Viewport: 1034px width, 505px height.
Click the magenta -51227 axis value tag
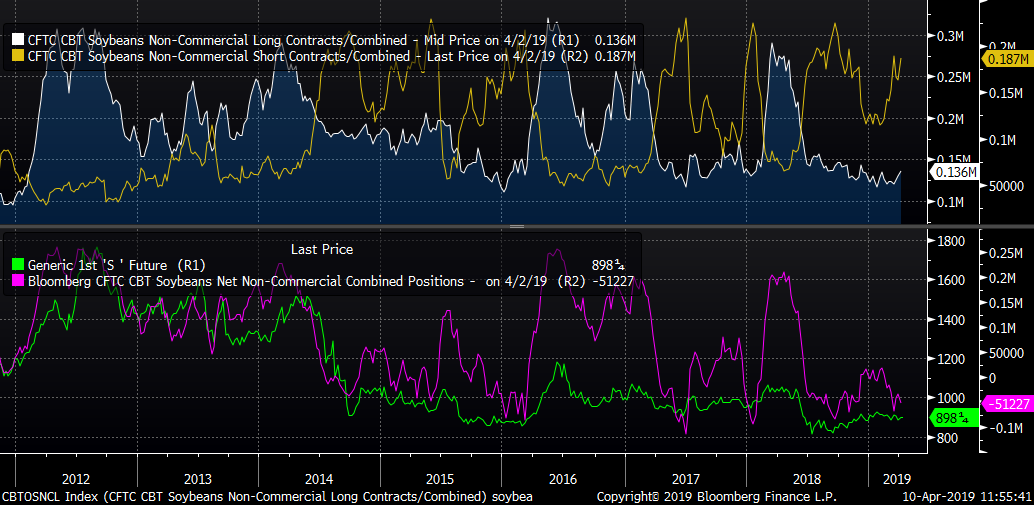pyautogui.click(x=1008, y=402)
